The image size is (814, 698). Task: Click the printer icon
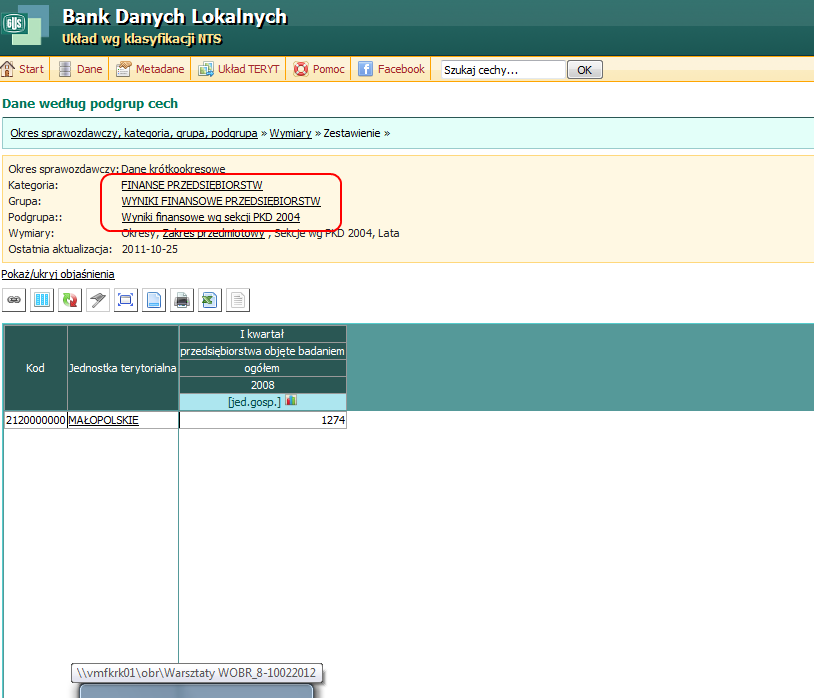182,300
